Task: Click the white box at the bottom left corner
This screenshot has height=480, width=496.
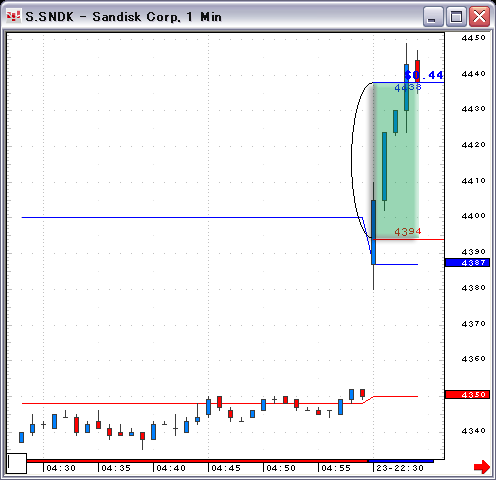Action: coord(17,463)
